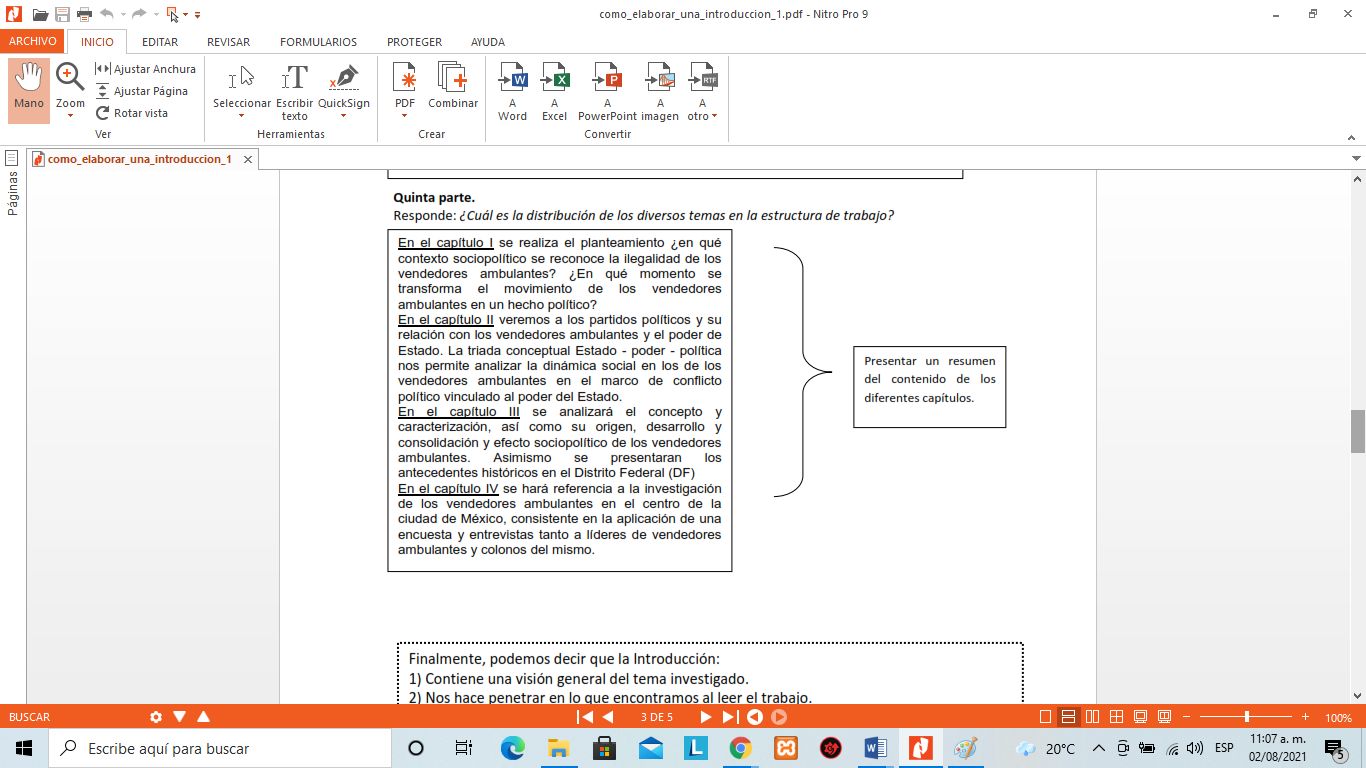Open the Zoom tool dropdown arrow
1366x768 pixels.
pos(70,116)
